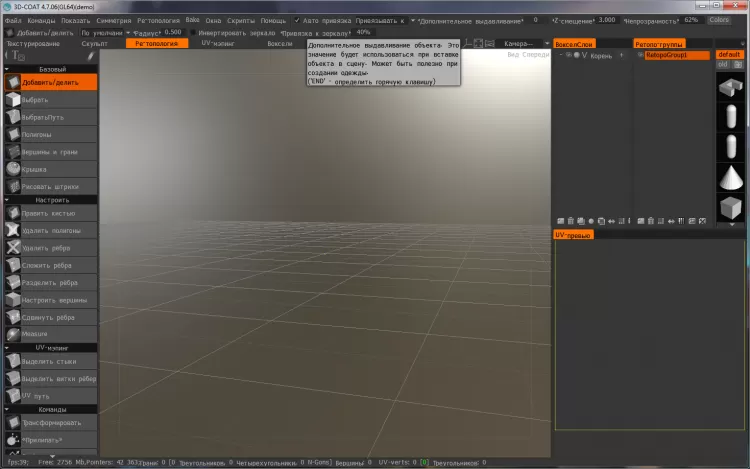This screenshot has width=750, height=469.
Task: Open the Ретопо-группы panel tab
Action: (x=659, y=44)
